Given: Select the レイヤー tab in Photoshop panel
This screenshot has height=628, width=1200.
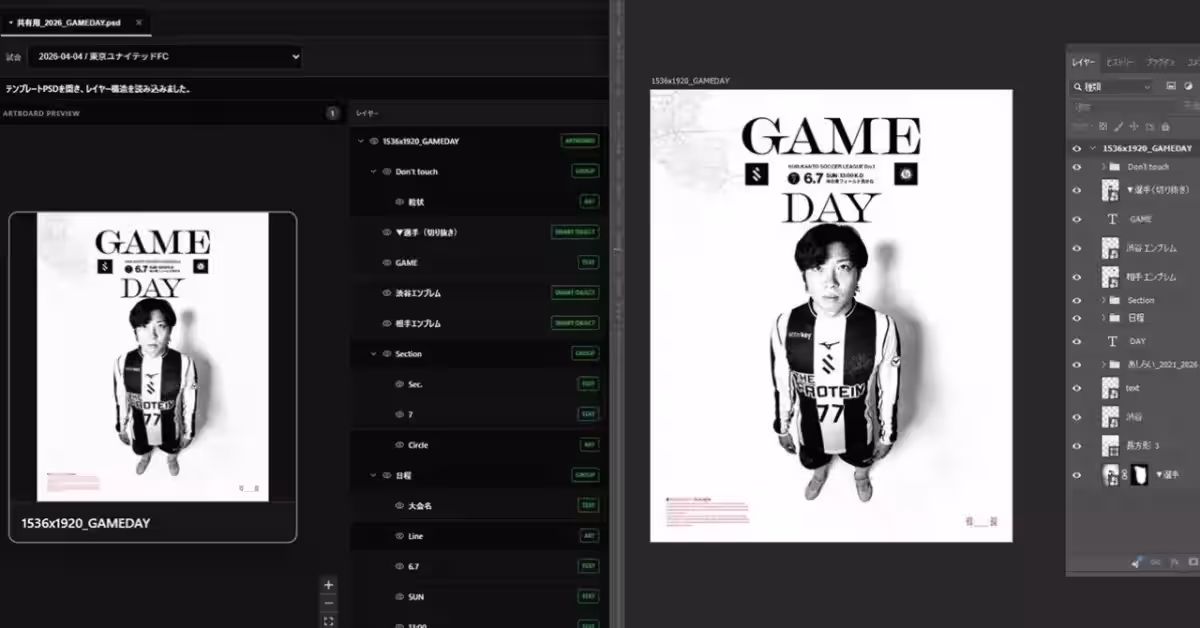Looking at the screenshot, I should (1084, 62).
